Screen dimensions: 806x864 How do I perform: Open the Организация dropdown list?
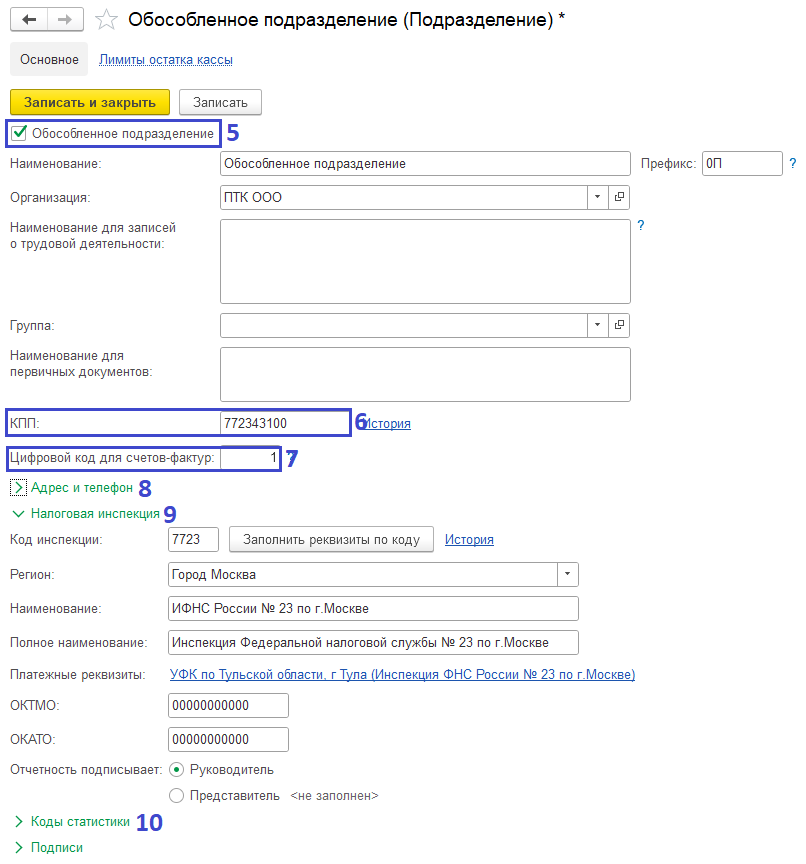click(597, 197)
